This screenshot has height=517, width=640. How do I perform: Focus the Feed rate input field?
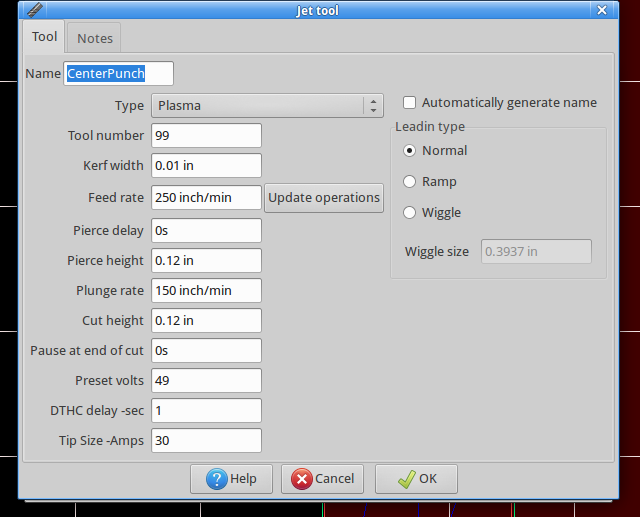tap(206, 198)
